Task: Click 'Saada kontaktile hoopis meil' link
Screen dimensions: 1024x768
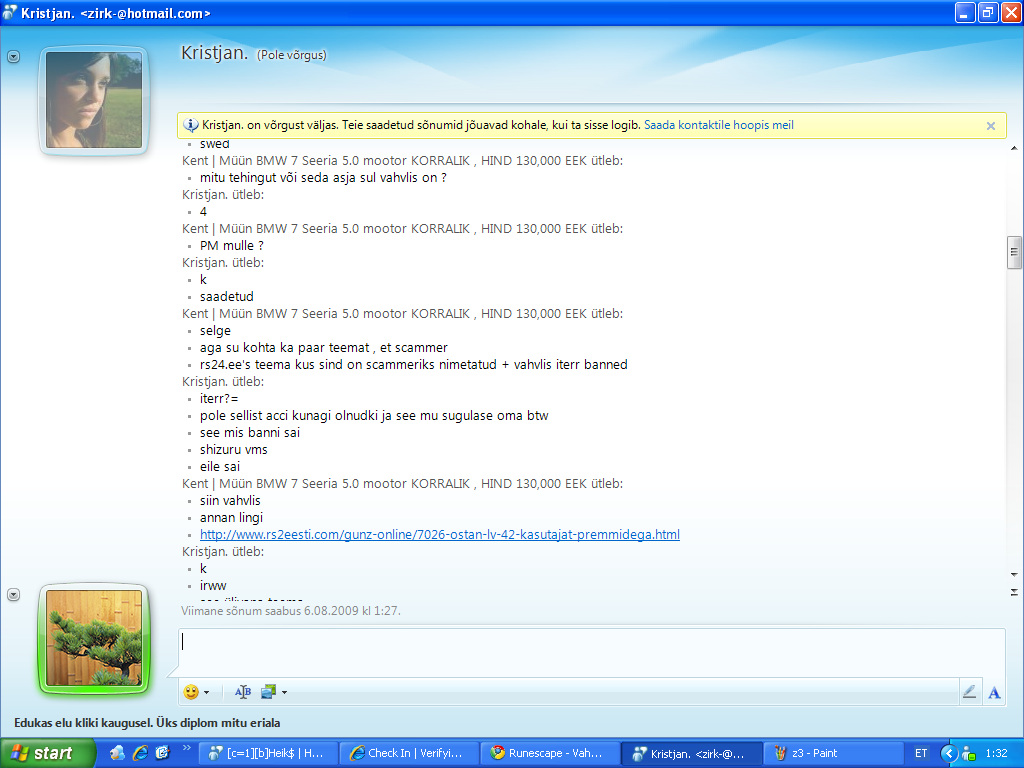Action: tap(718, 126)
